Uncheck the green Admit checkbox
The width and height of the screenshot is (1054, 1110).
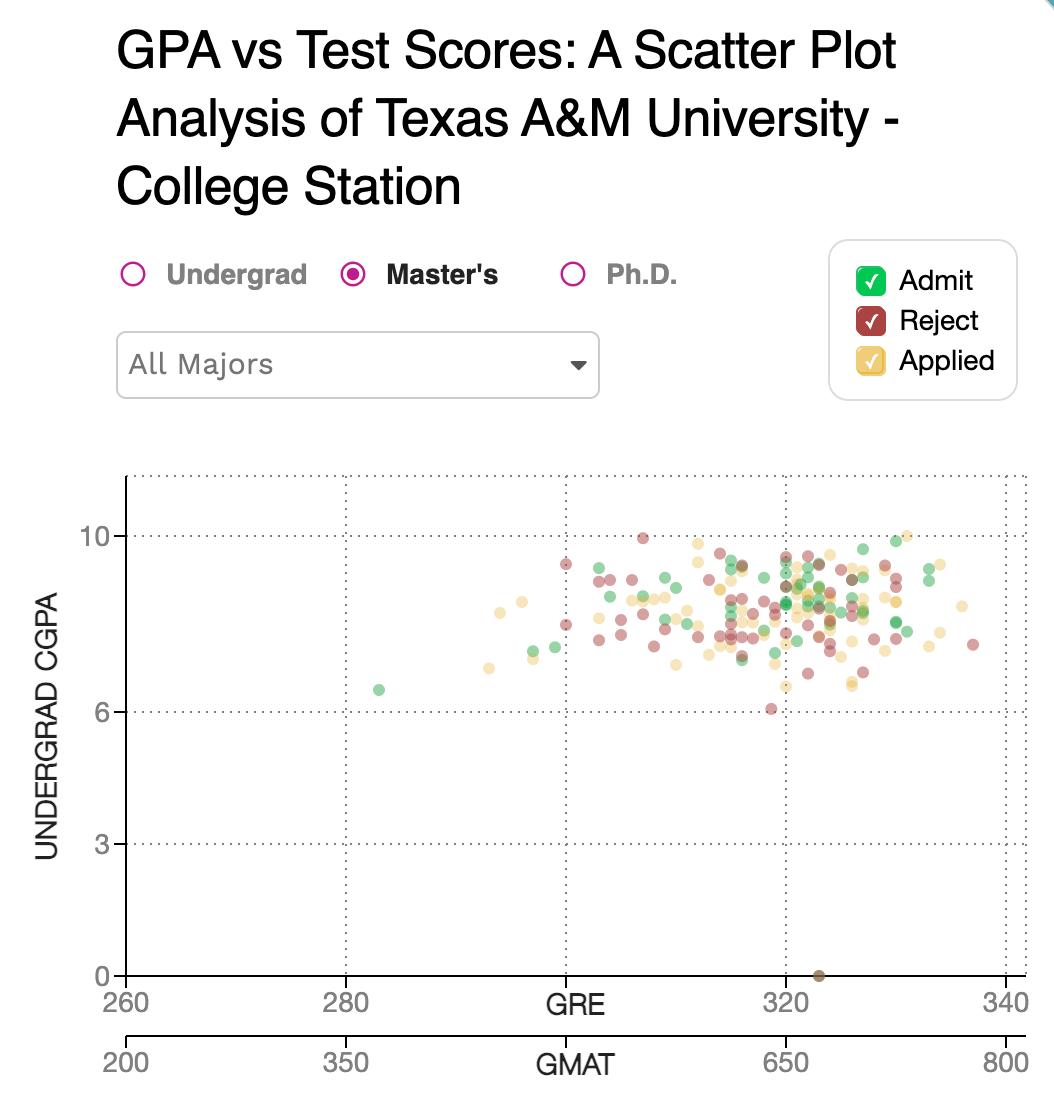[x=872, y=281]
